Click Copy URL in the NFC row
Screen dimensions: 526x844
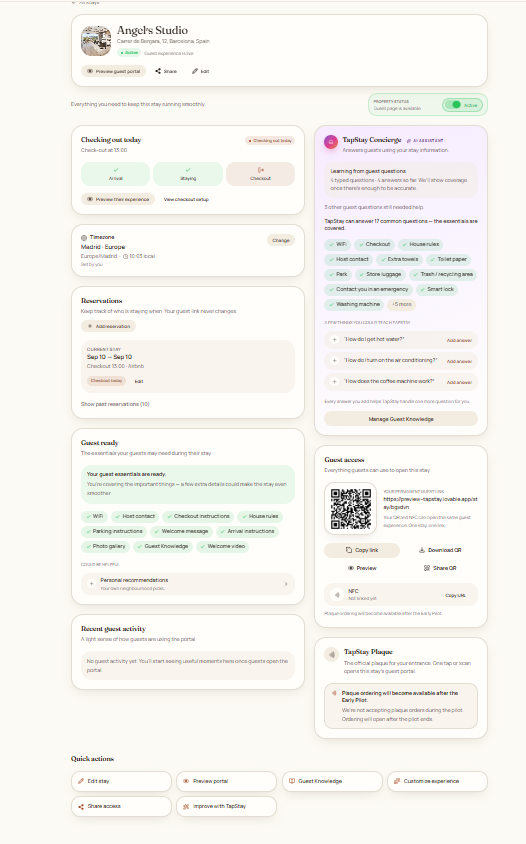click(x=455, y=595)
